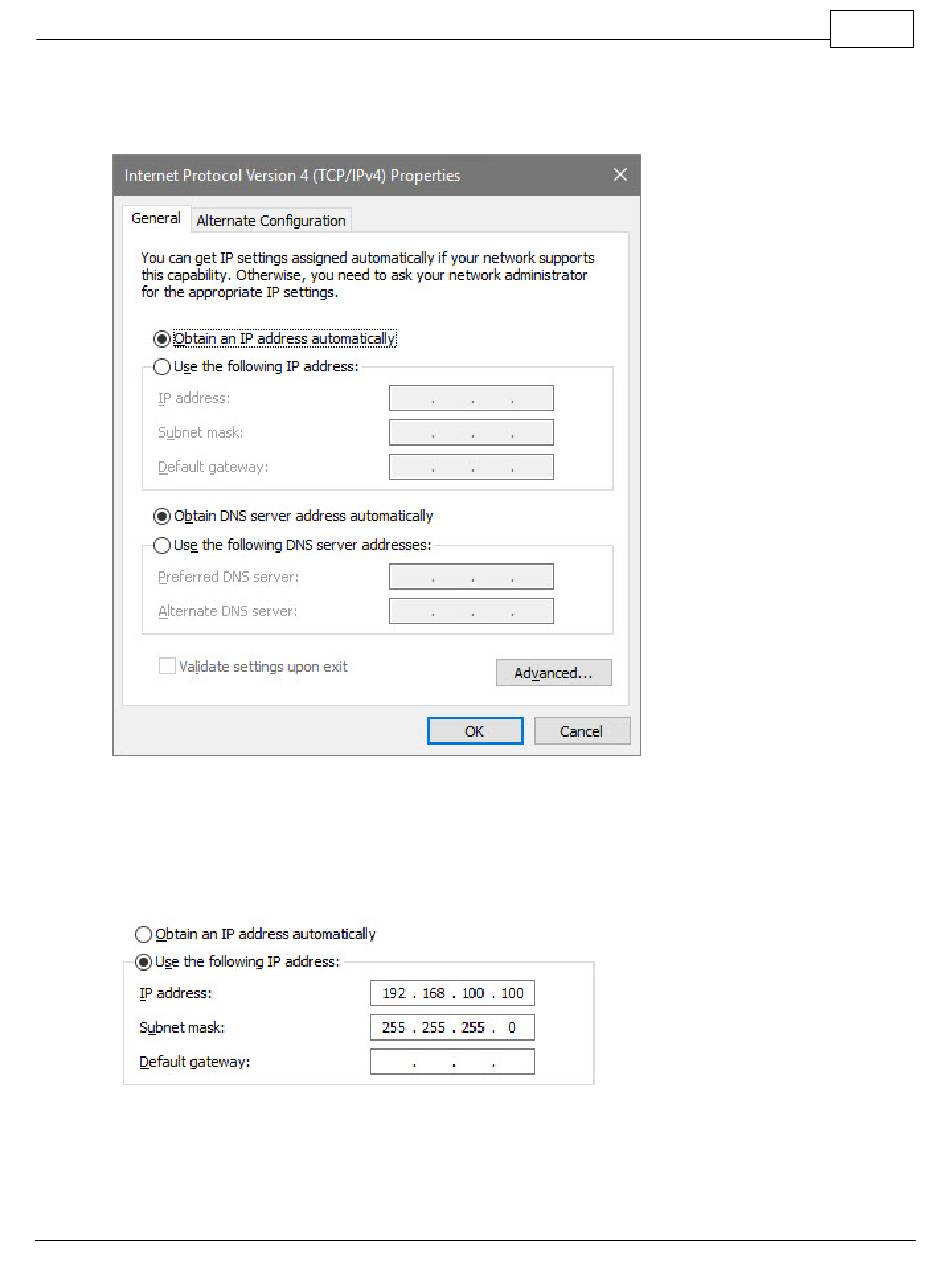Close the TCP/IPv4 Properties dialog
Viewport: 950px width, 1267px height.
[620, 175]
